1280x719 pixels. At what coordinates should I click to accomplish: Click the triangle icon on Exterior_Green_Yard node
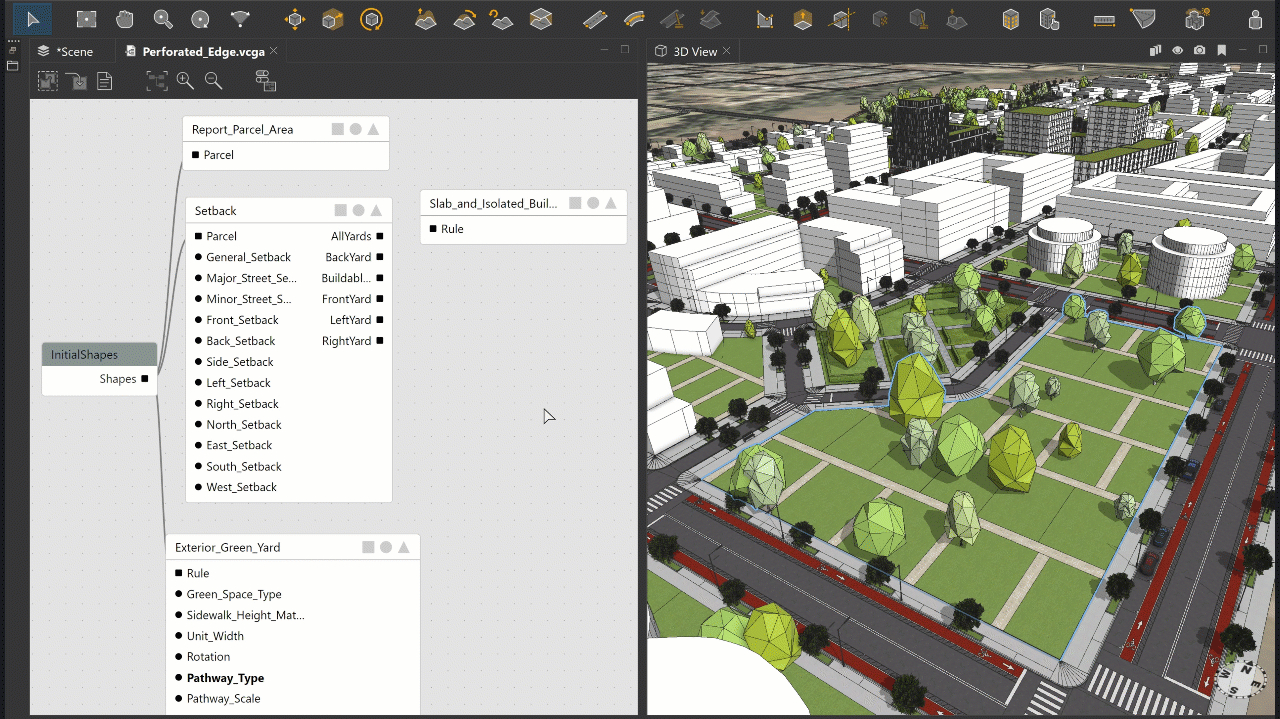point(404,547)
